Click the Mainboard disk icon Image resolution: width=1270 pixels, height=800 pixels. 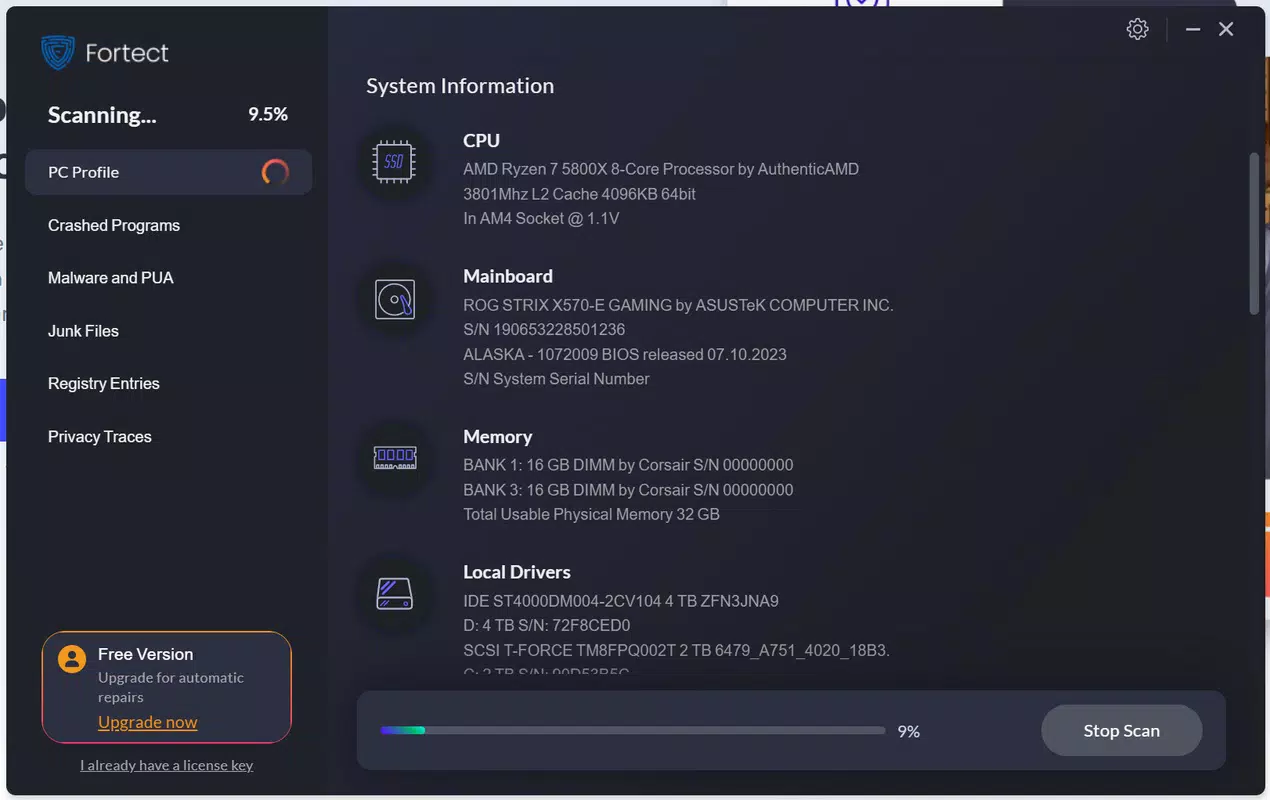click(x=395, y=299)
